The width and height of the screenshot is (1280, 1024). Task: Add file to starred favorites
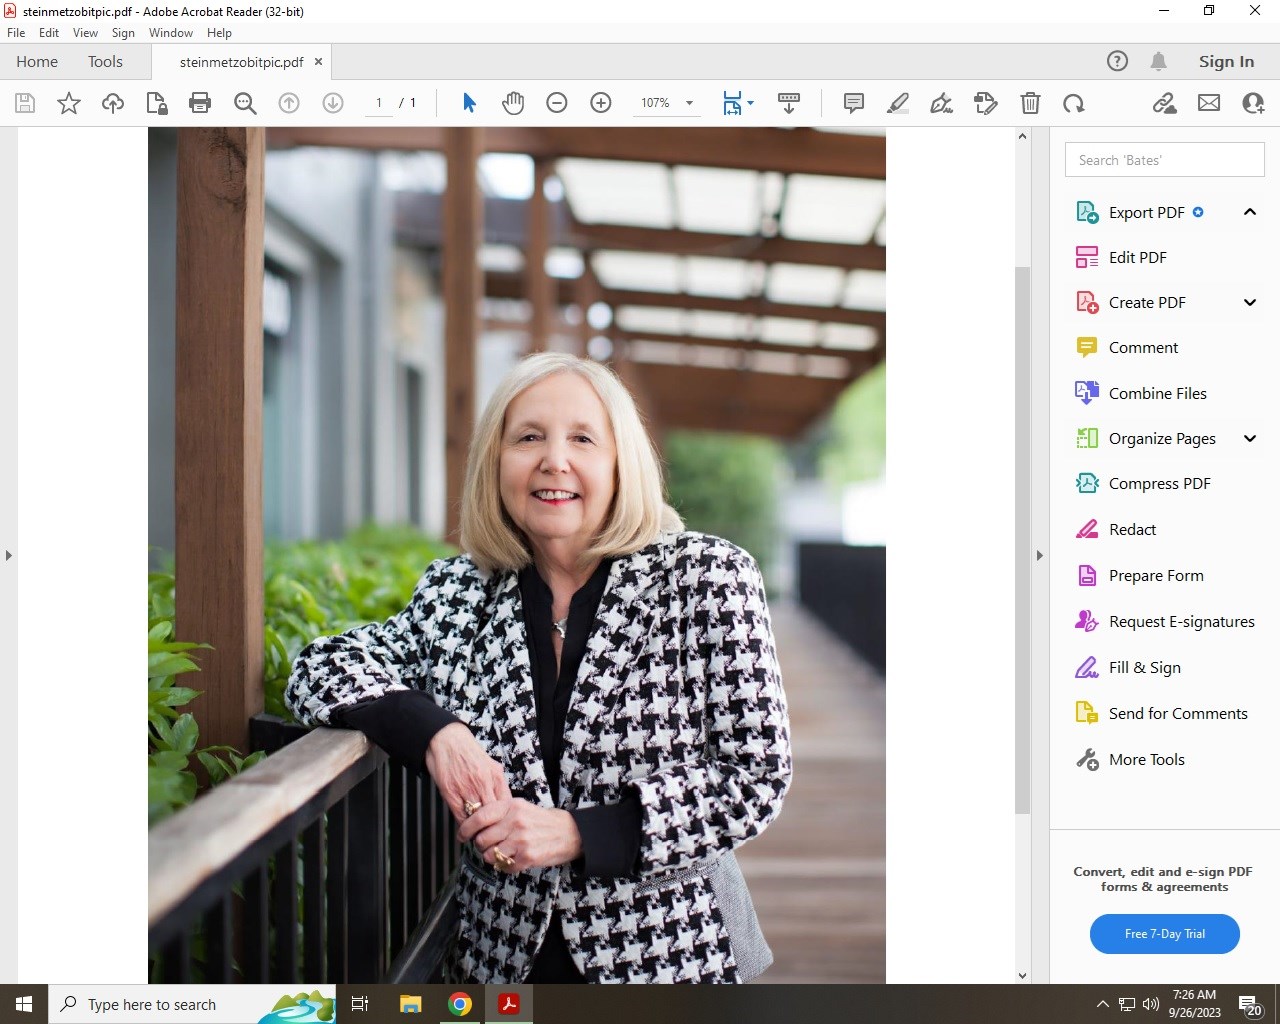click(69, 103)
